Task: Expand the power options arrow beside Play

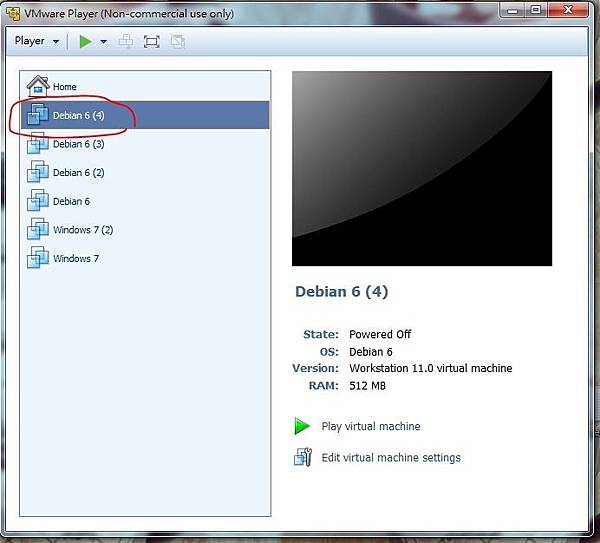Action: [103, 42]
